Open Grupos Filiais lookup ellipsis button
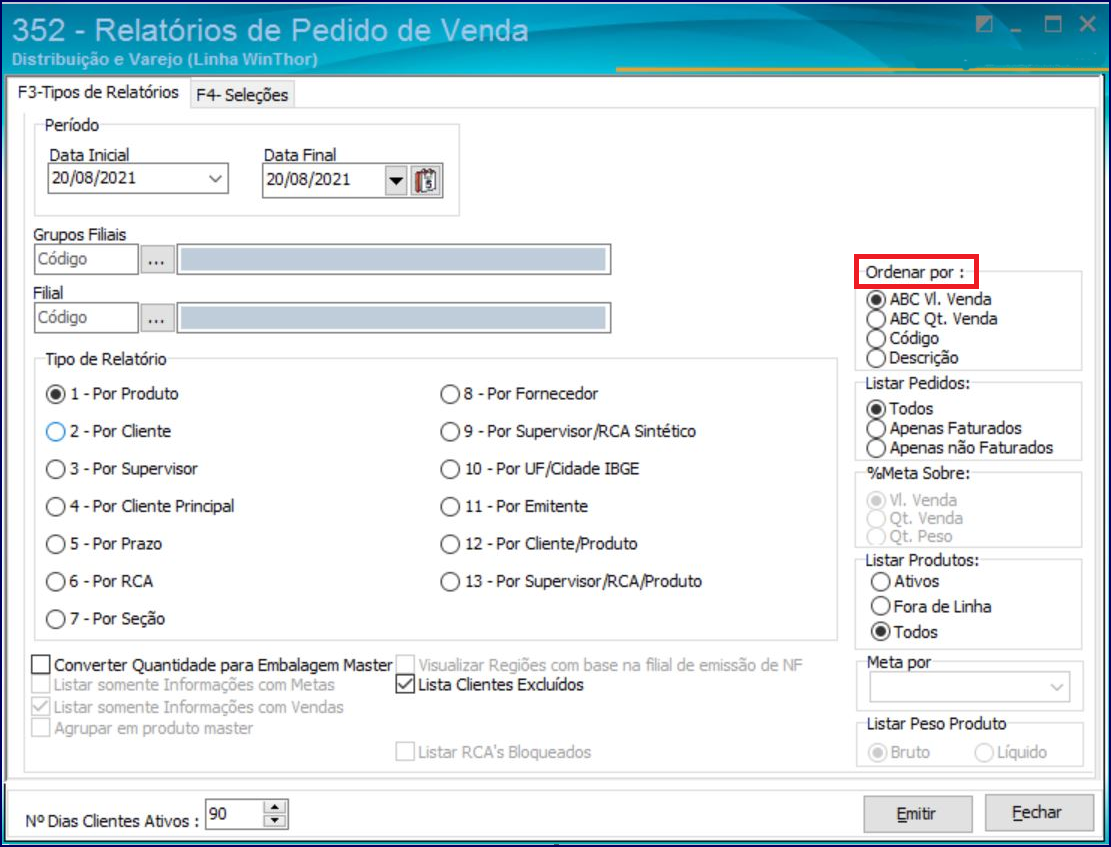Screen dimensions: 1111x847 pyautogui.click(x=157, y=259)
